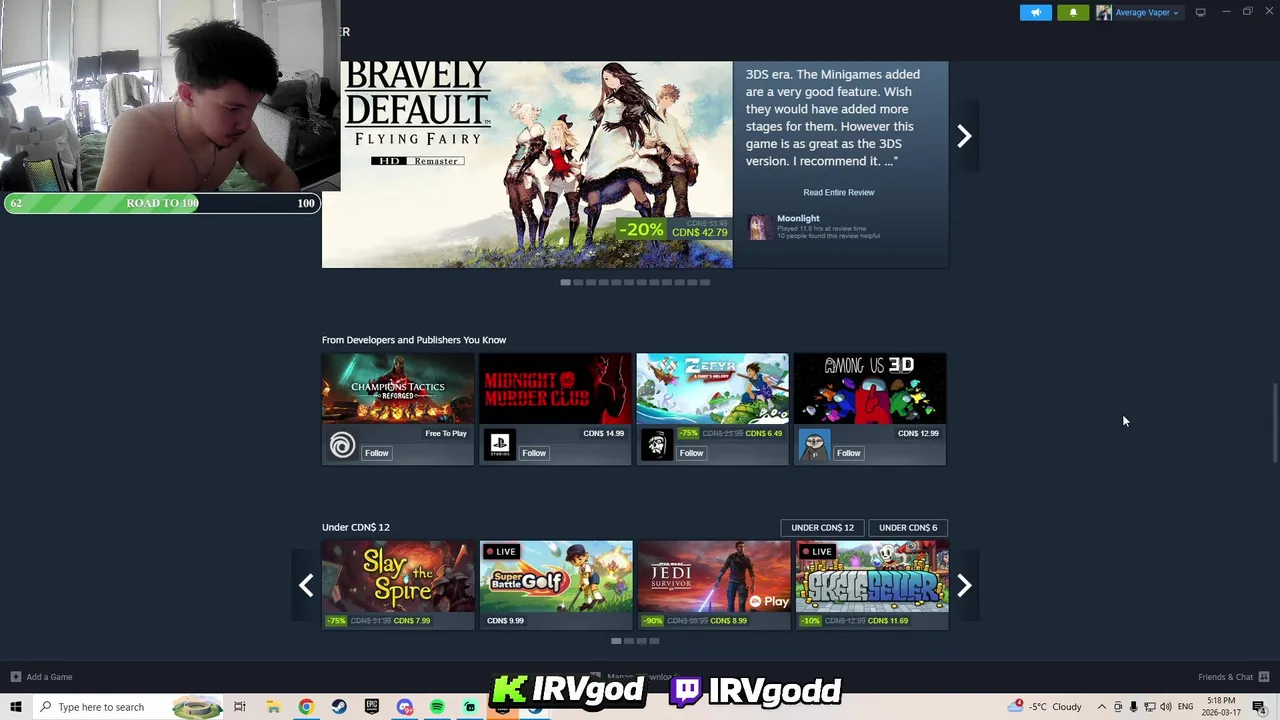Select the UNDER CDN$ 6 tab
Viewport: 1280px width, 720px height.
click(908, 527)
